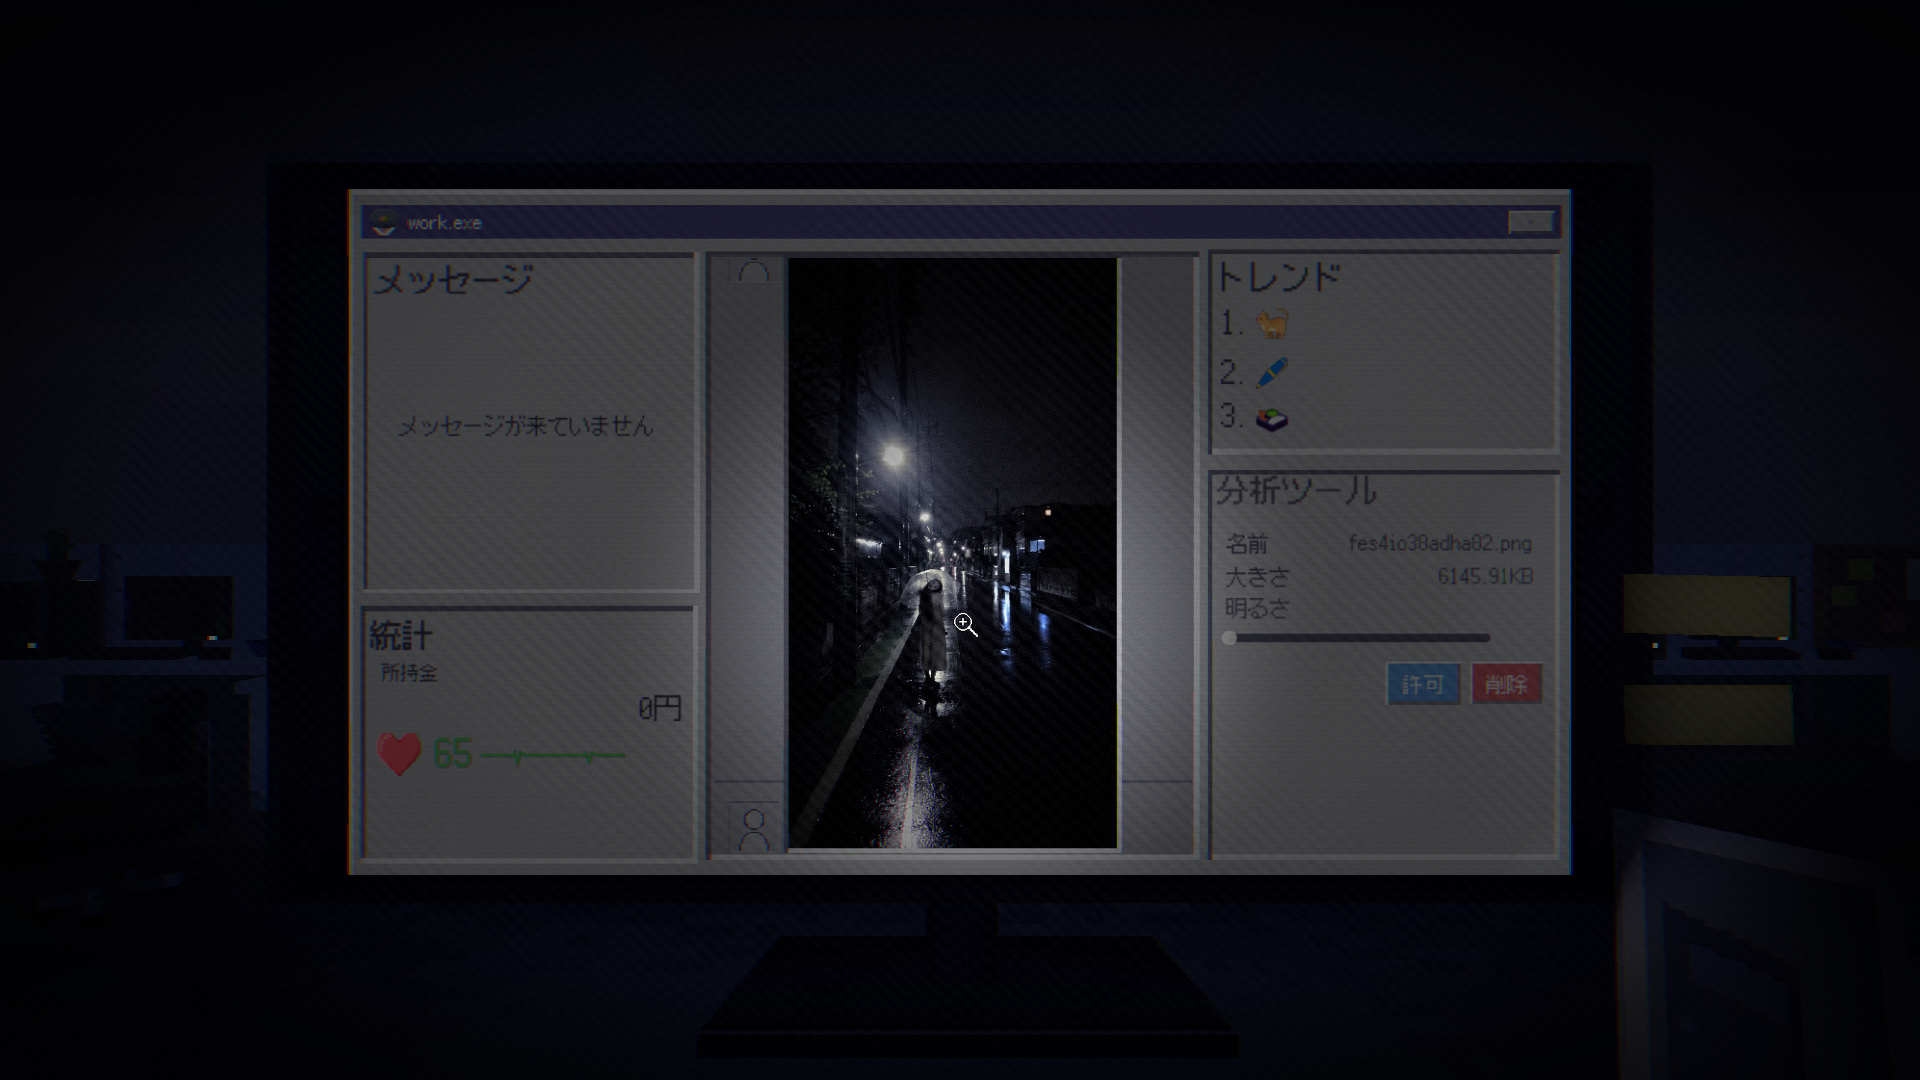Click the 所持金 label in statistics
This screenshot has width=1920, height=1080.
pos(409,673)
